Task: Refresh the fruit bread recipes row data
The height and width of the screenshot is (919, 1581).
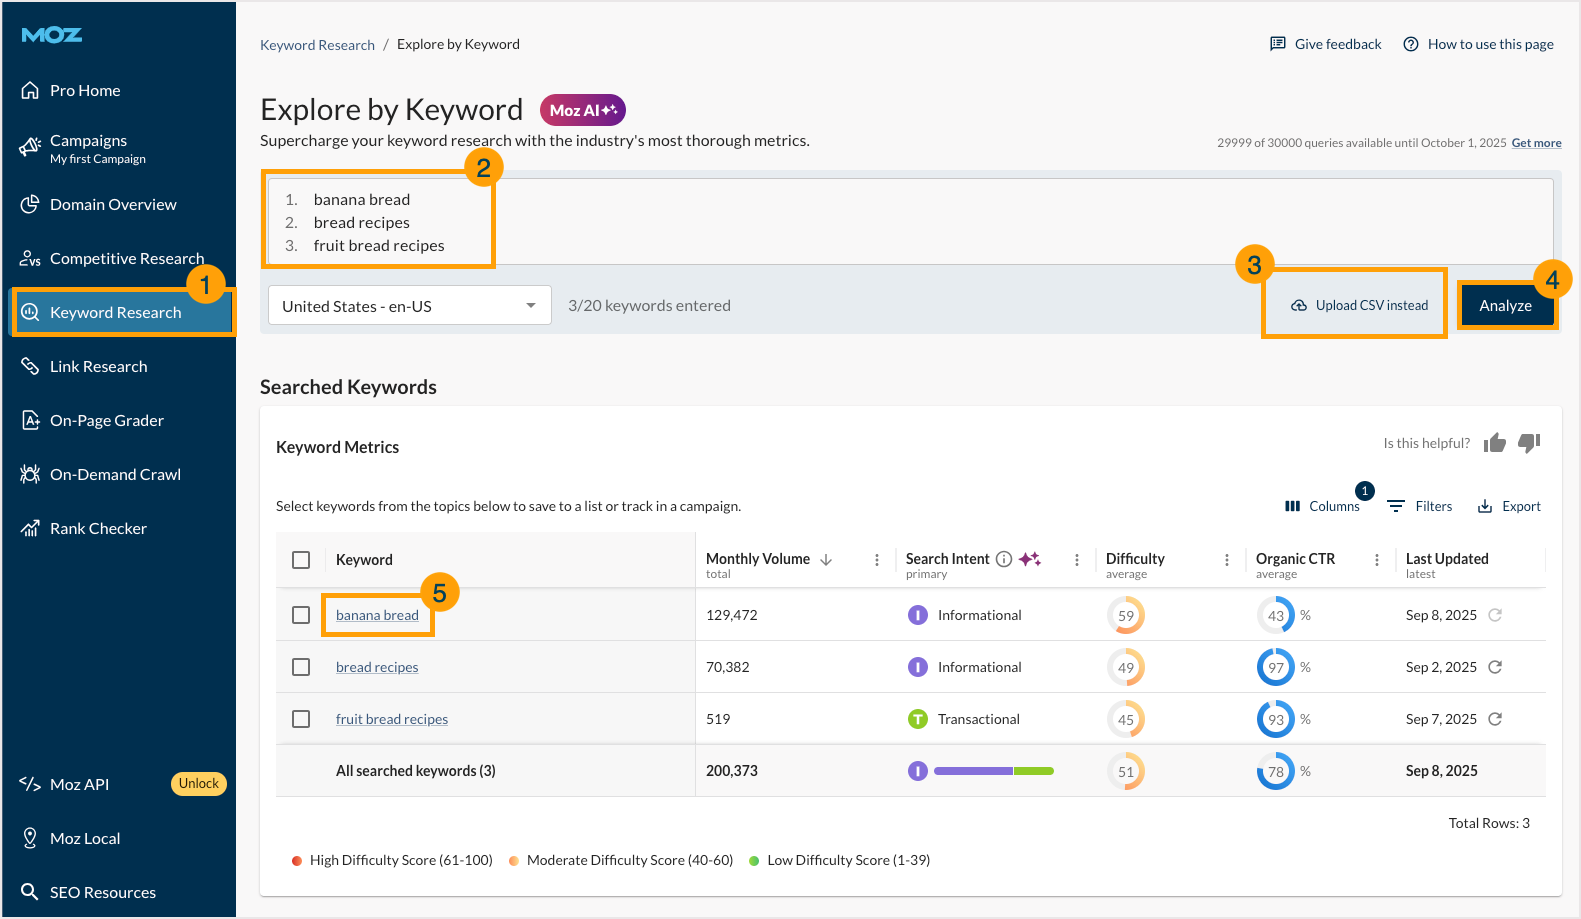Action: click(x=1495, y=719)
